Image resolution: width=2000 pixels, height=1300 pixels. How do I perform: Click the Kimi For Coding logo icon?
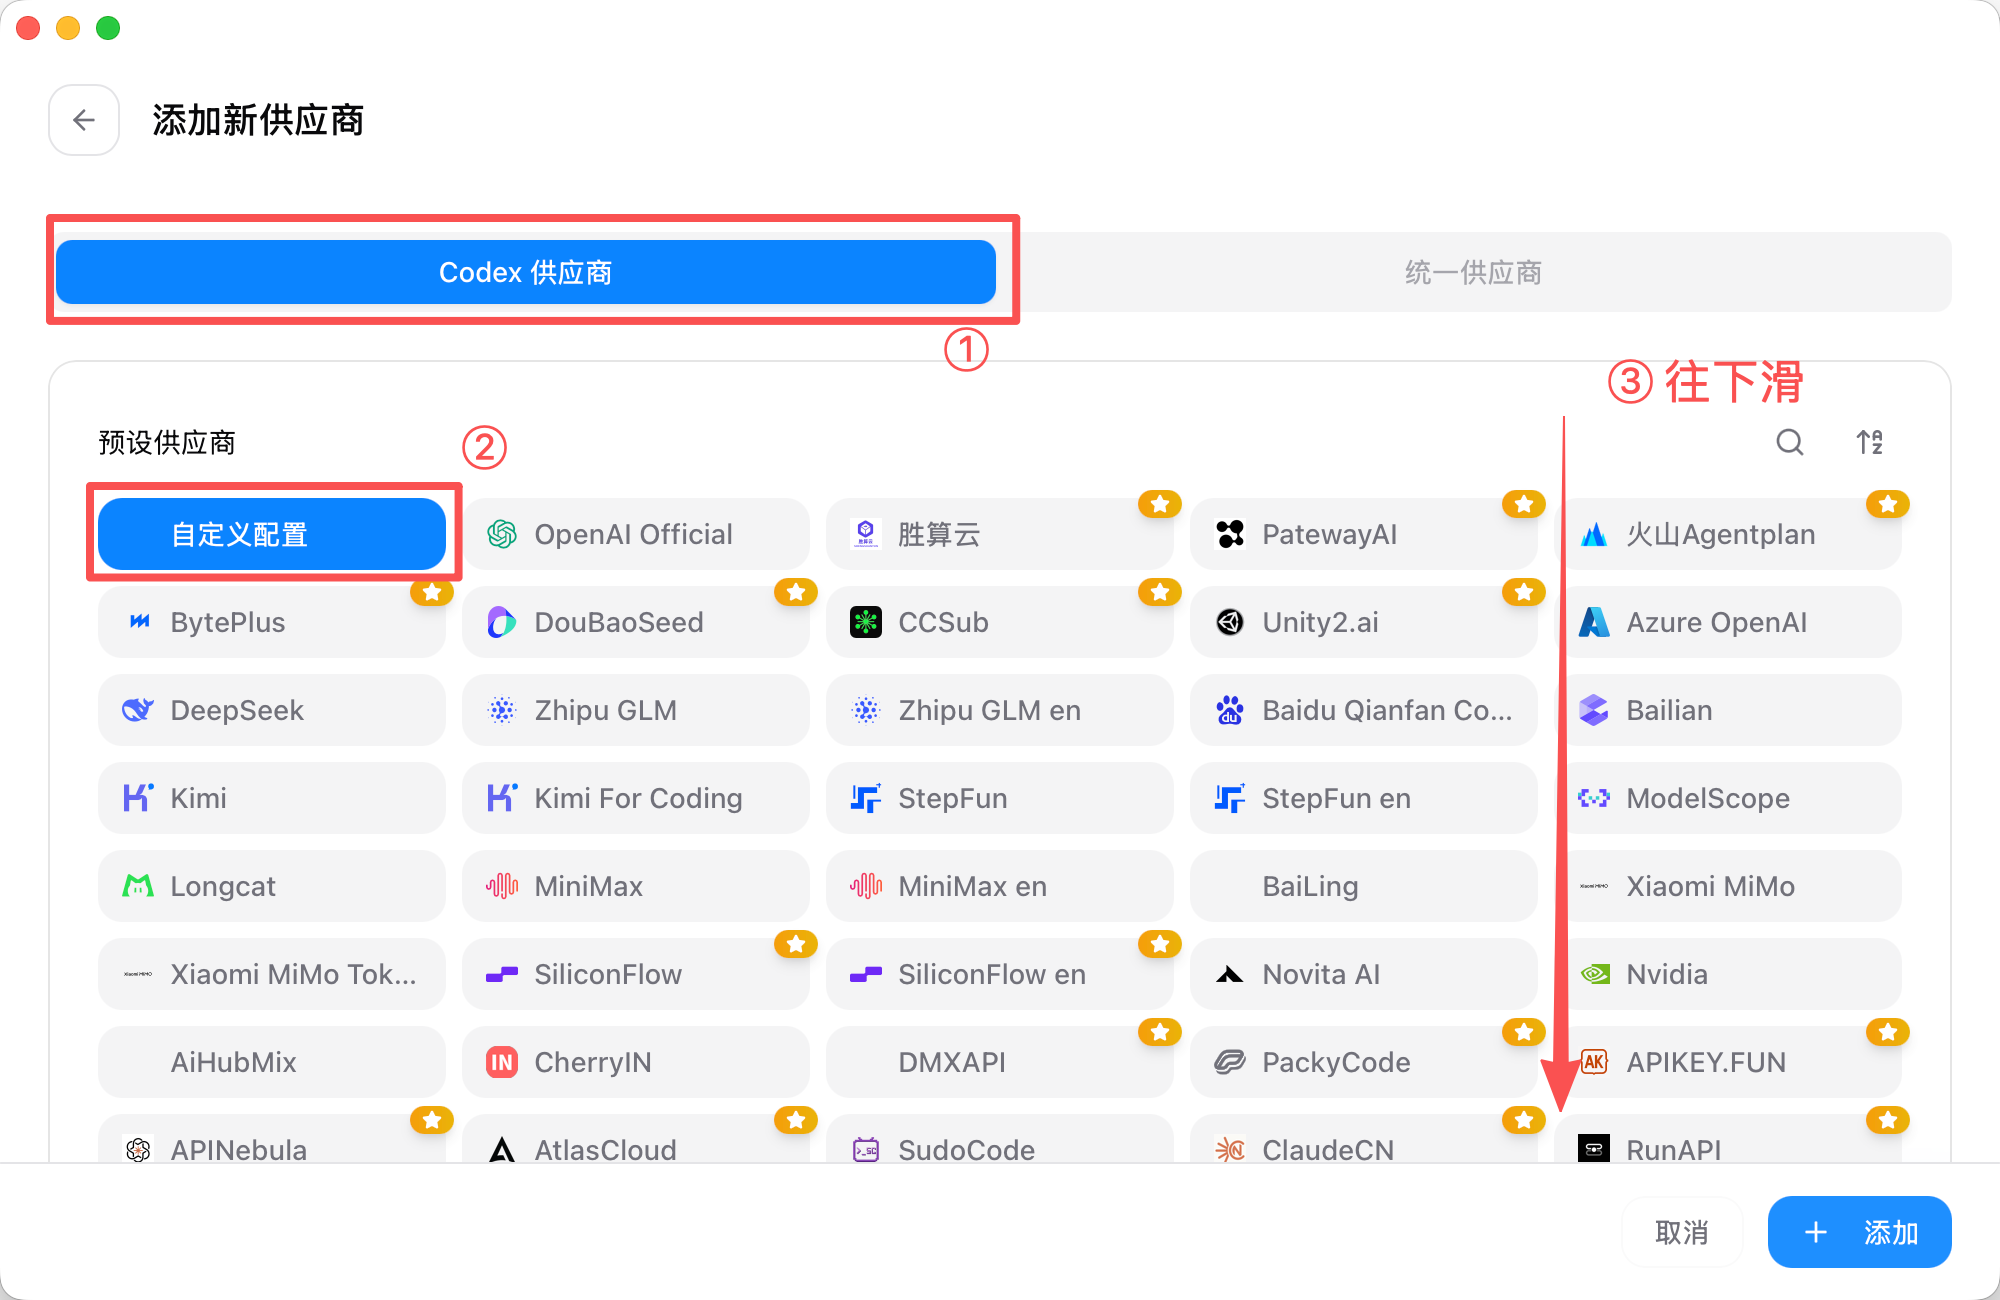tap(502, 798)
